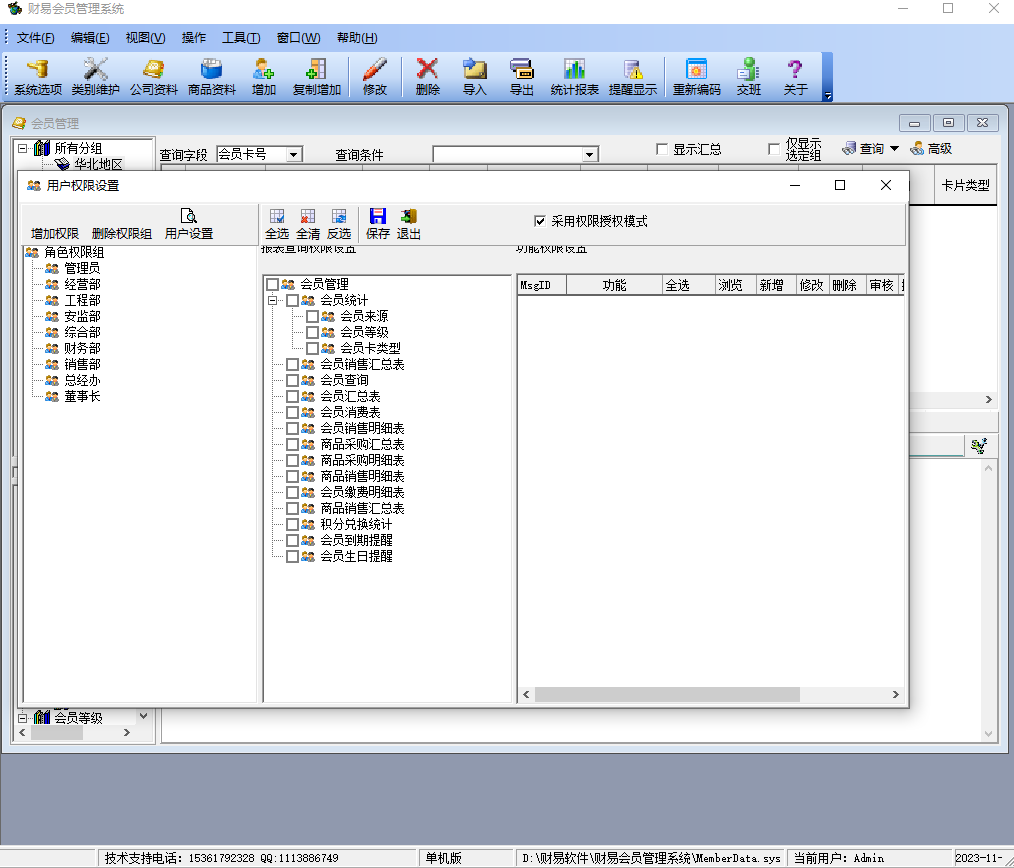Open the 文件(F) menu

point(35,38)
